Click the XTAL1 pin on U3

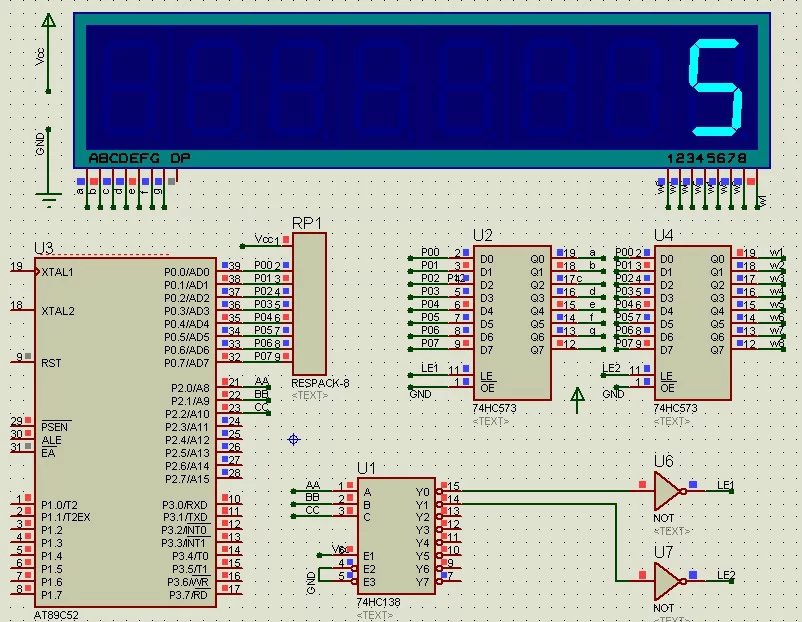(57, 272)
